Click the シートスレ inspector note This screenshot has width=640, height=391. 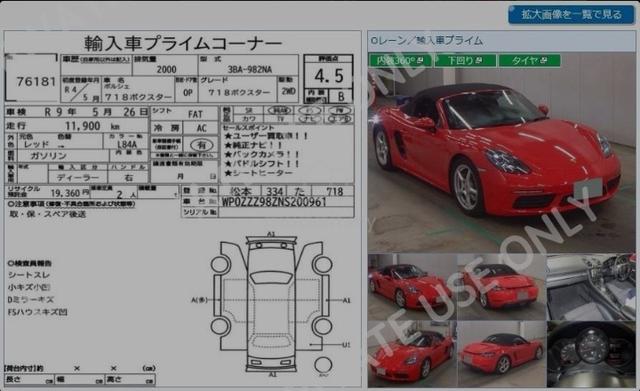[29, 275]
